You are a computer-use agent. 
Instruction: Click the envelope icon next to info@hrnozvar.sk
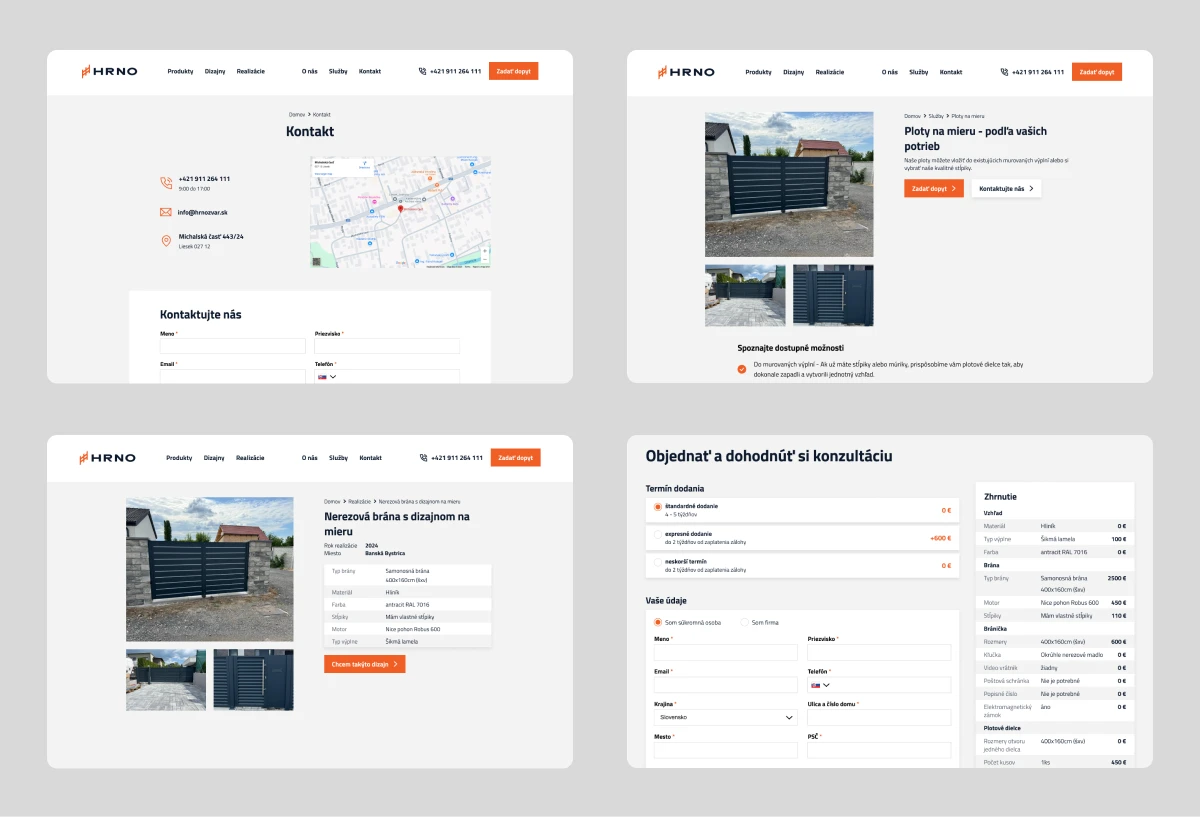166,212
